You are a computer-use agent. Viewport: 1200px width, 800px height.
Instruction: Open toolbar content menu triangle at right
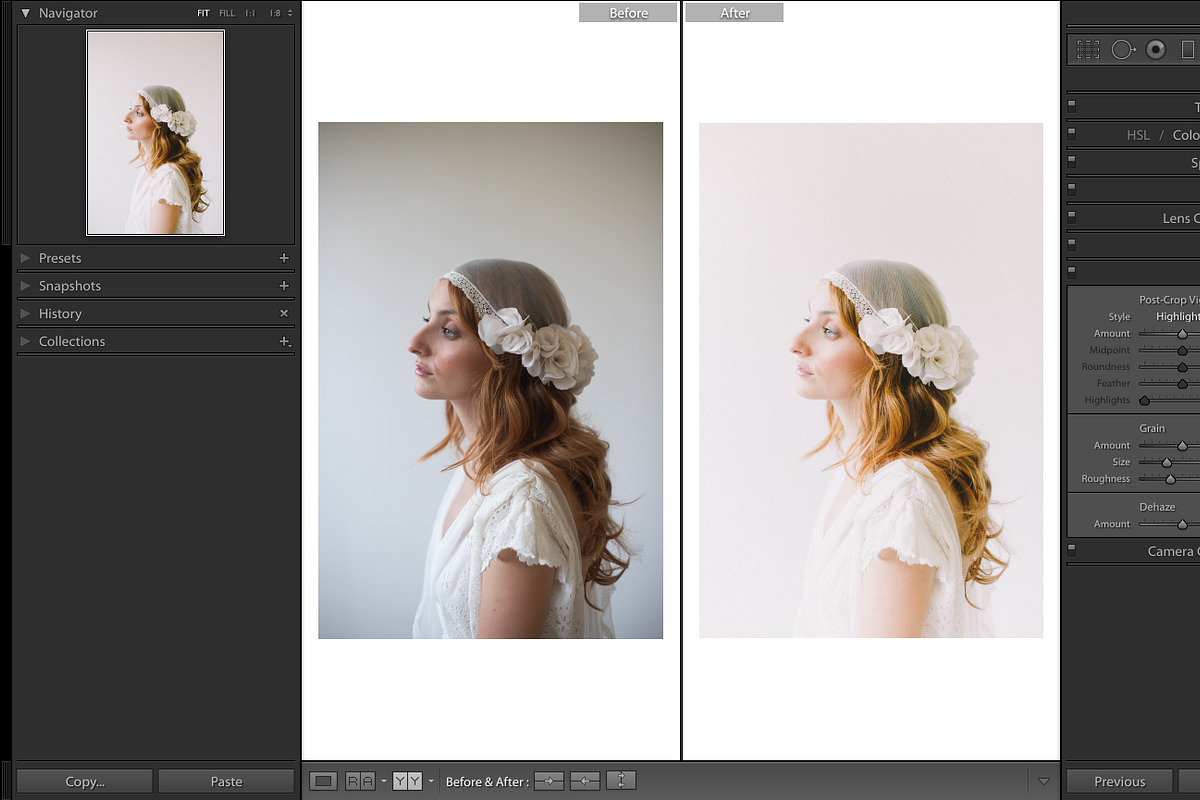click(x=1044, y=781)
